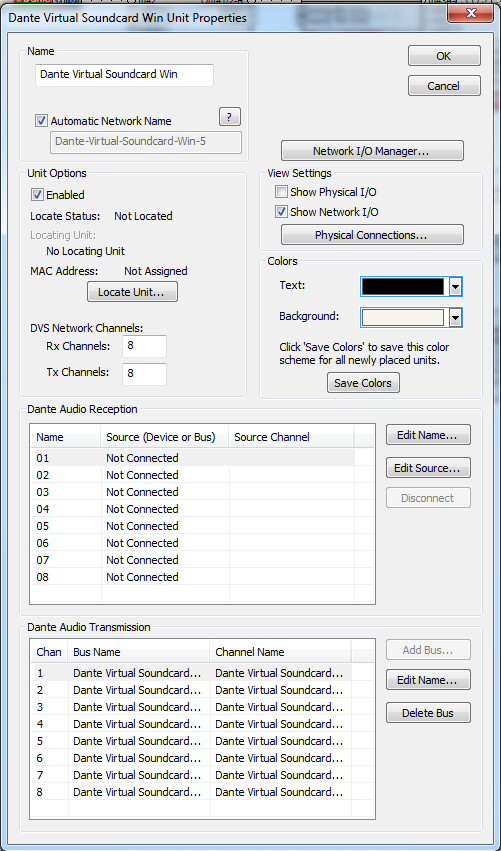
Task: Select transmission channel 3 row
Action: point(191,707)
